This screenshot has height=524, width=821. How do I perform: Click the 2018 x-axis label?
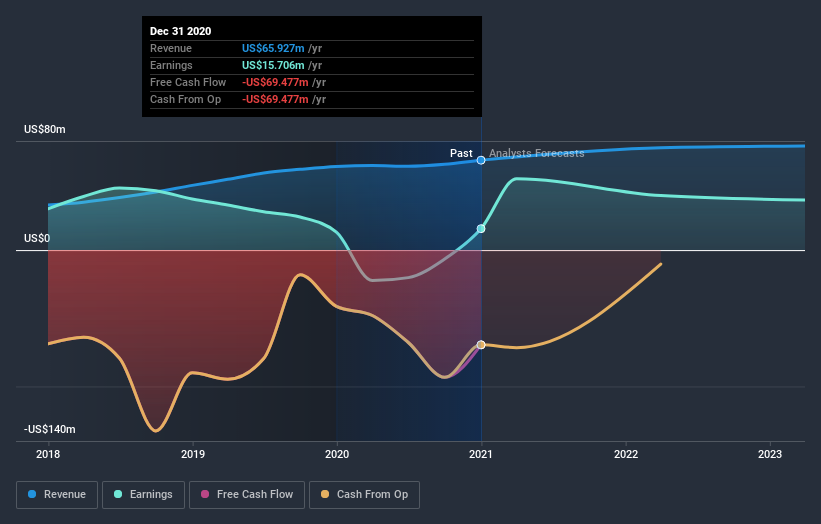(48, 454)
